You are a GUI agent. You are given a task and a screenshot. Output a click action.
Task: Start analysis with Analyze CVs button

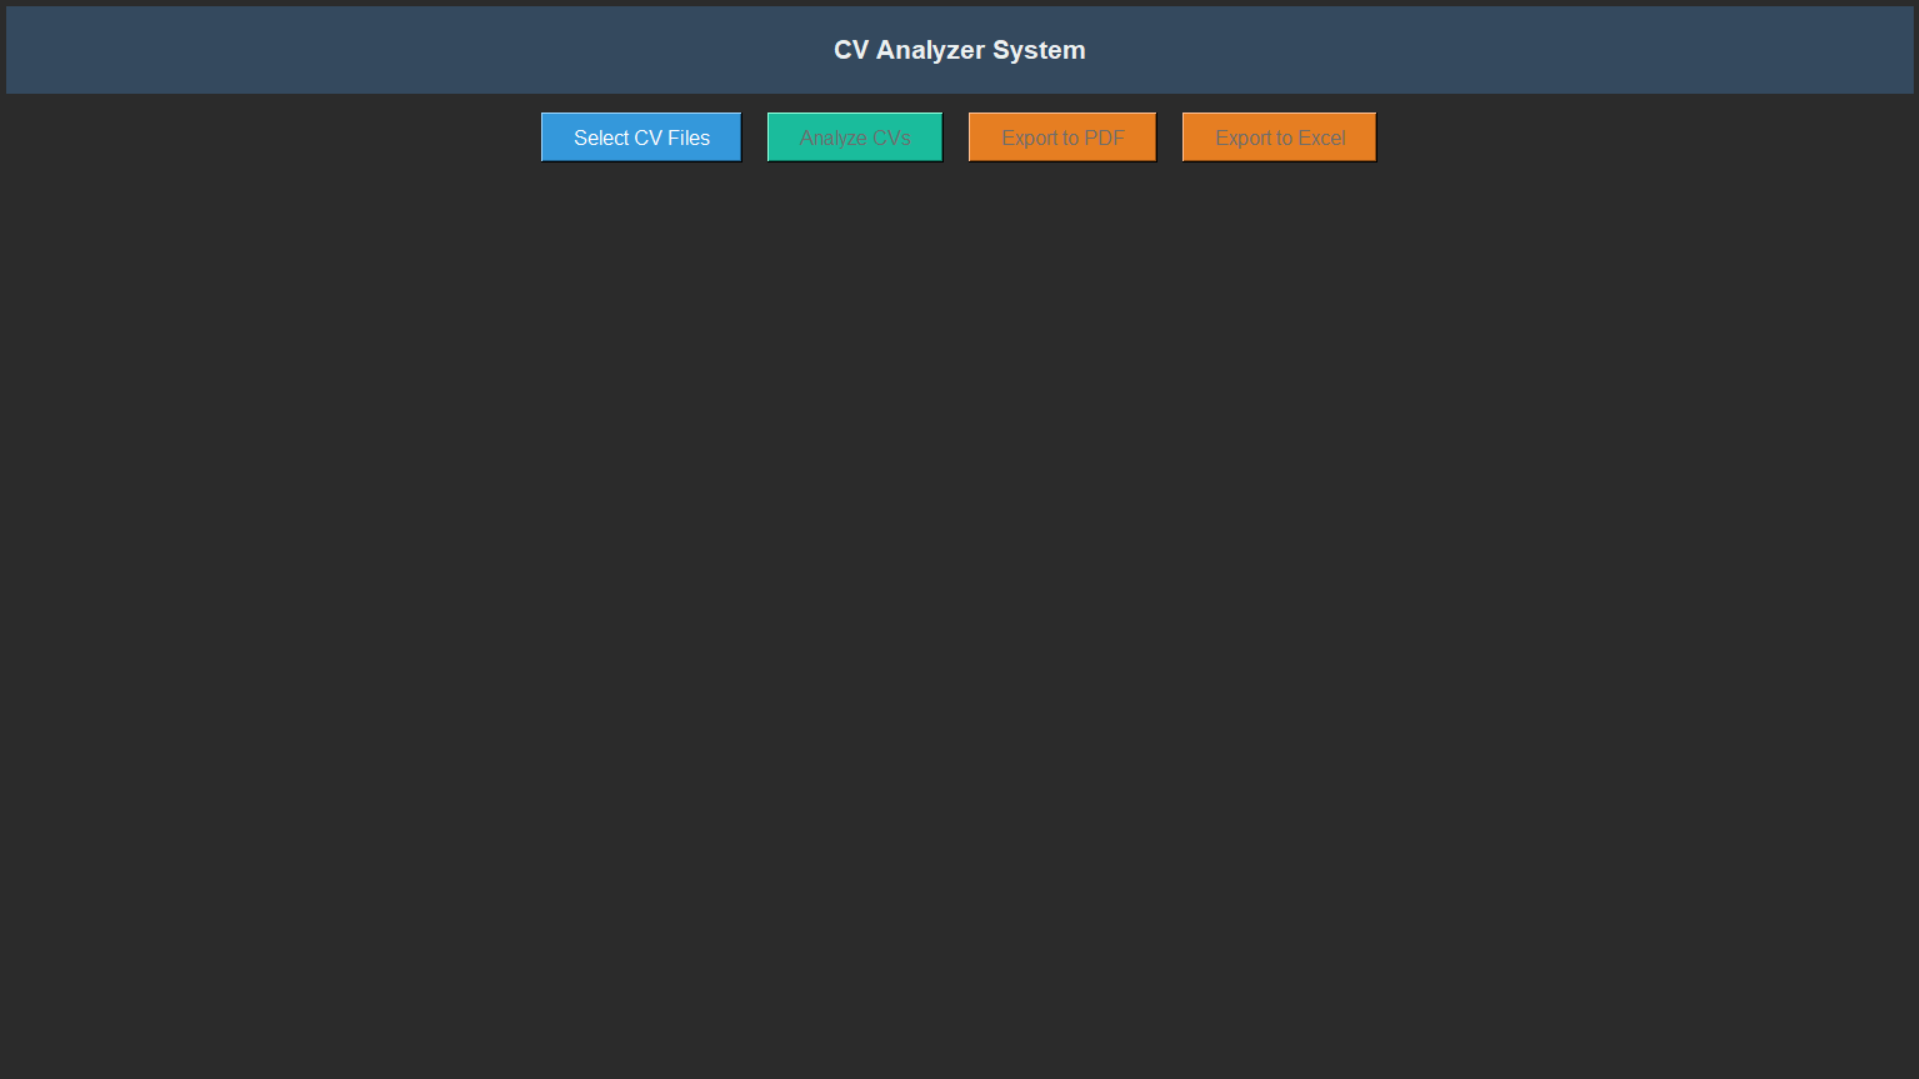point(855,137)
